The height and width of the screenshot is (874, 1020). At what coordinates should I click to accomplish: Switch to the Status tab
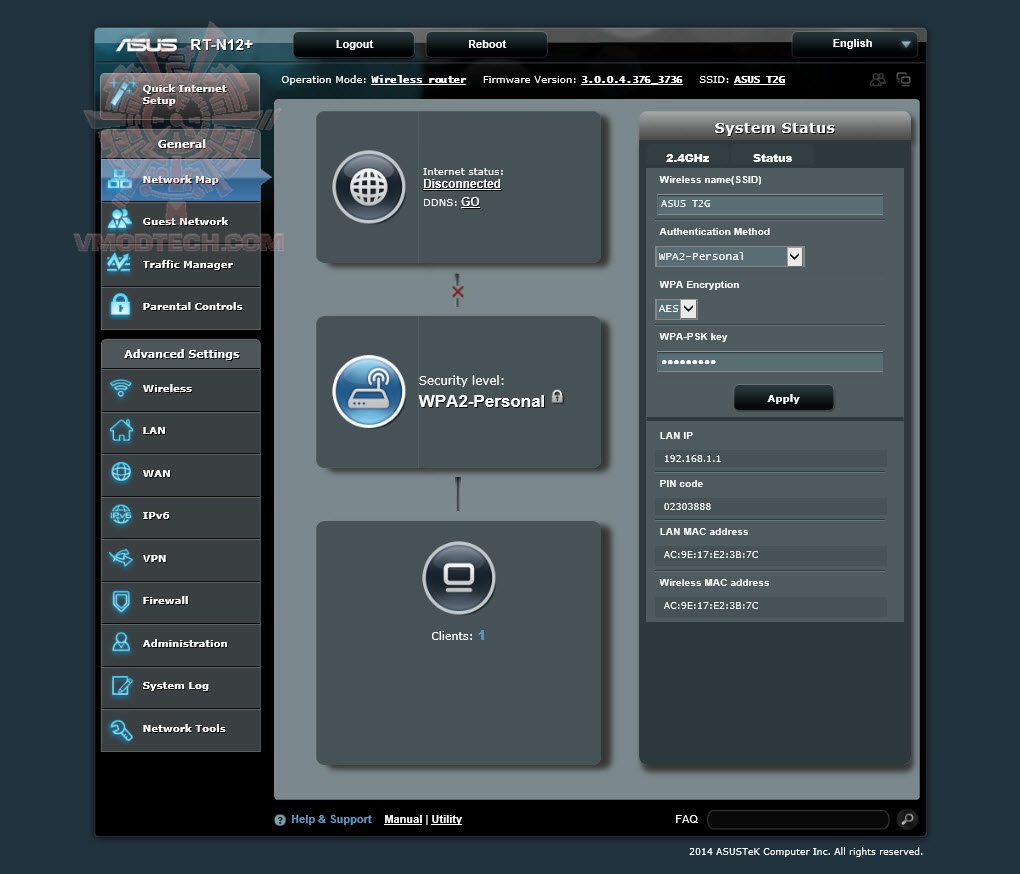pyautogui.click(x=772, y=158)
